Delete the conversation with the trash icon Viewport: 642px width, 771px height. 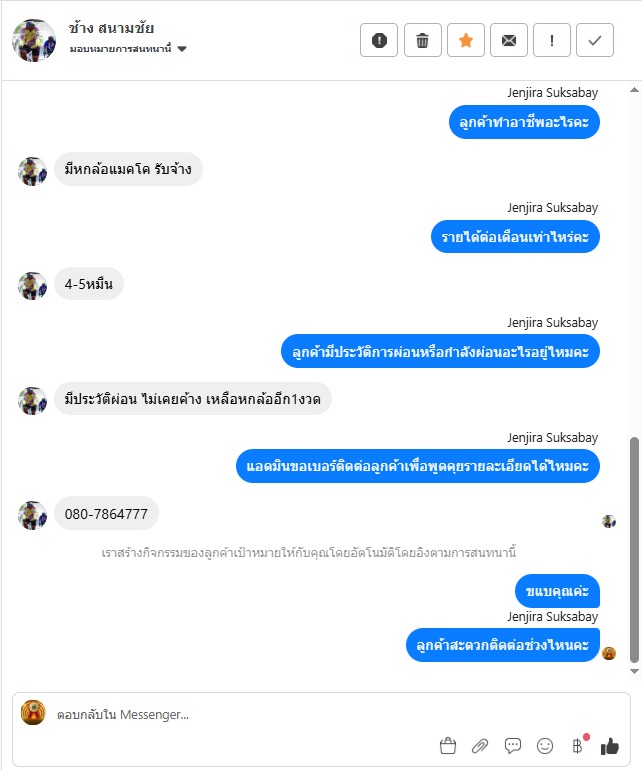422,40
